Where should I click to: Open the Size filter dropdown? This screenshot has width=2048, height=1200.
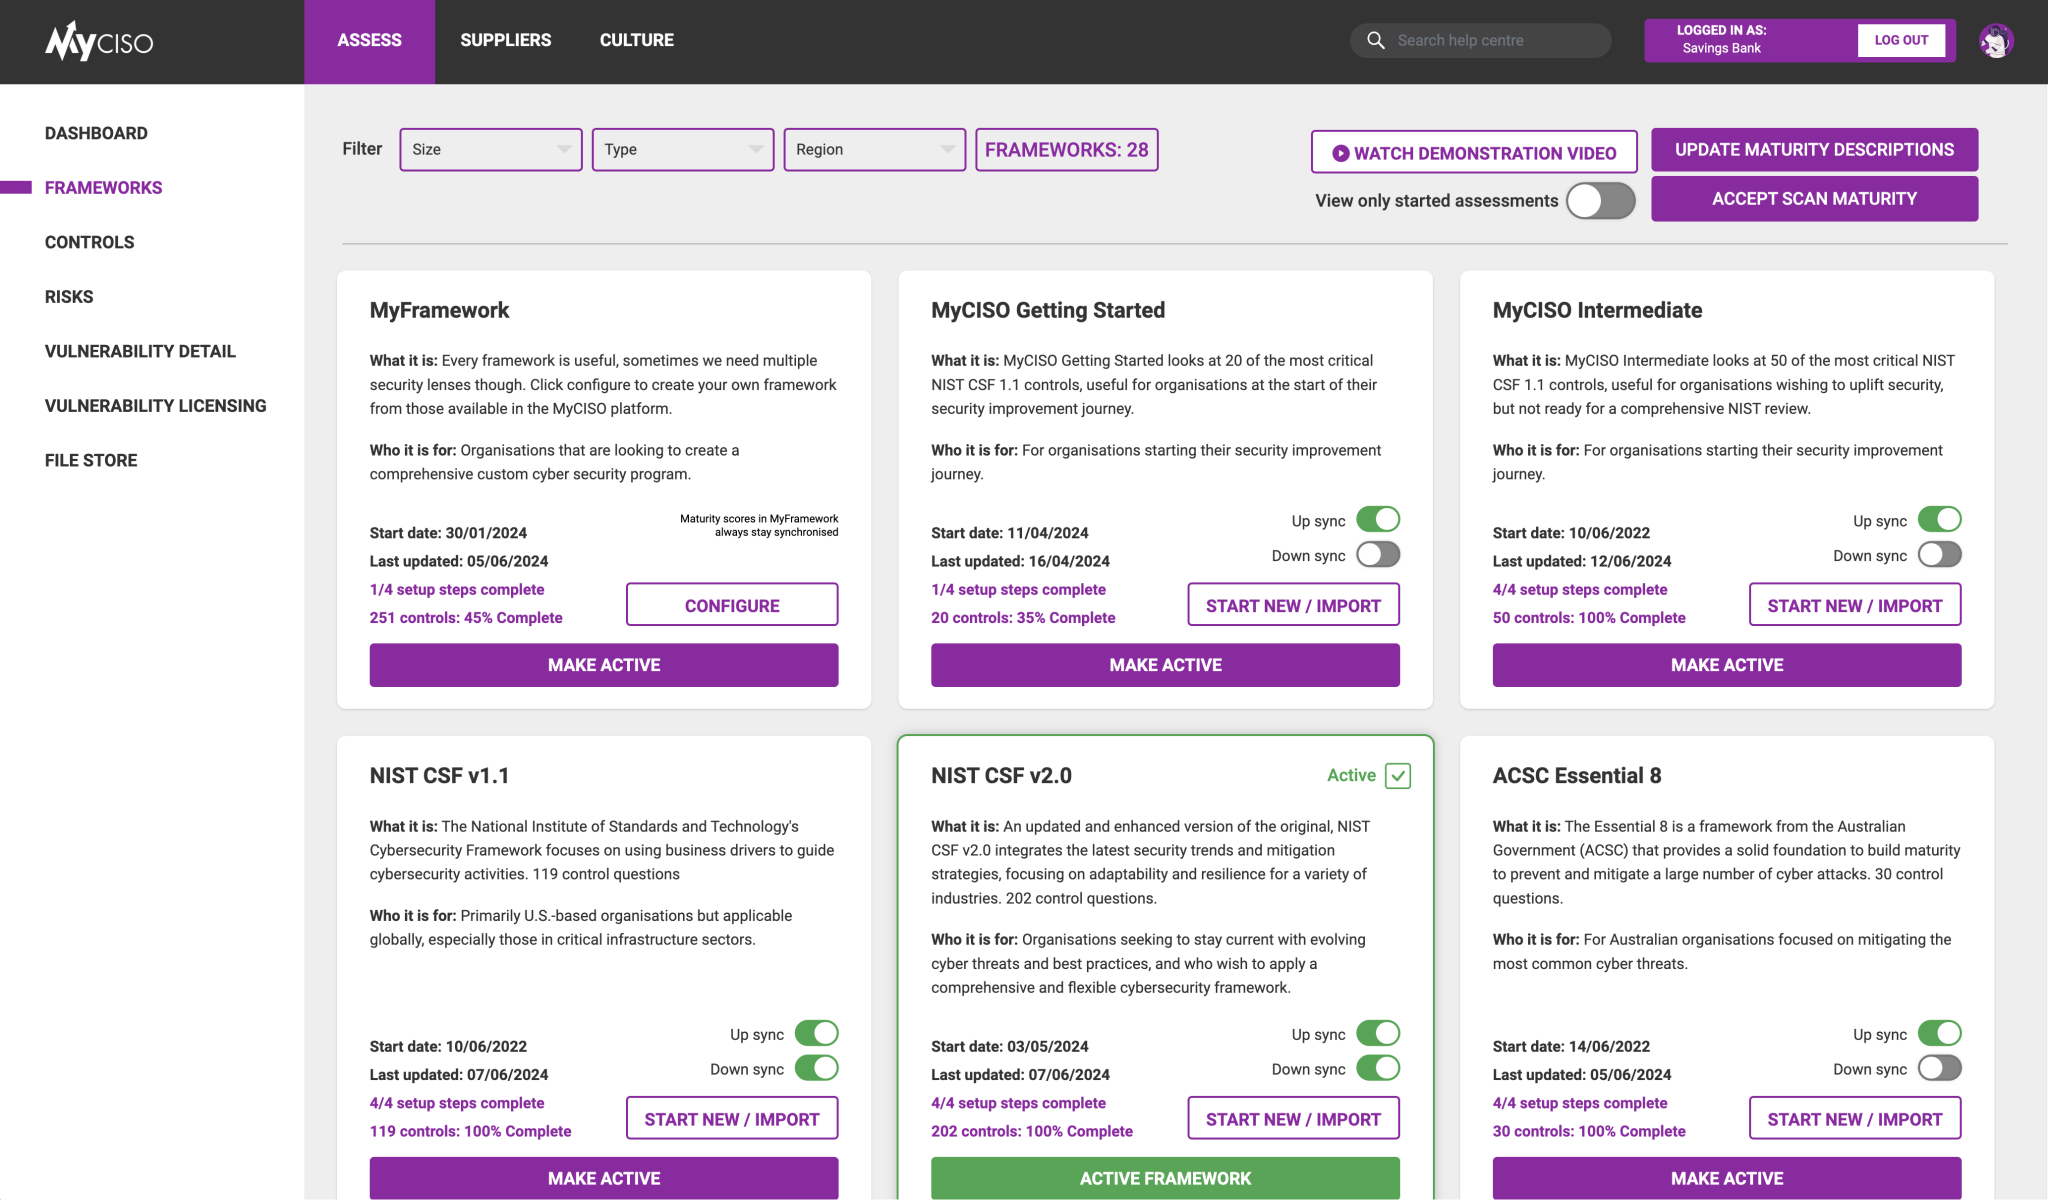(491, 149)
